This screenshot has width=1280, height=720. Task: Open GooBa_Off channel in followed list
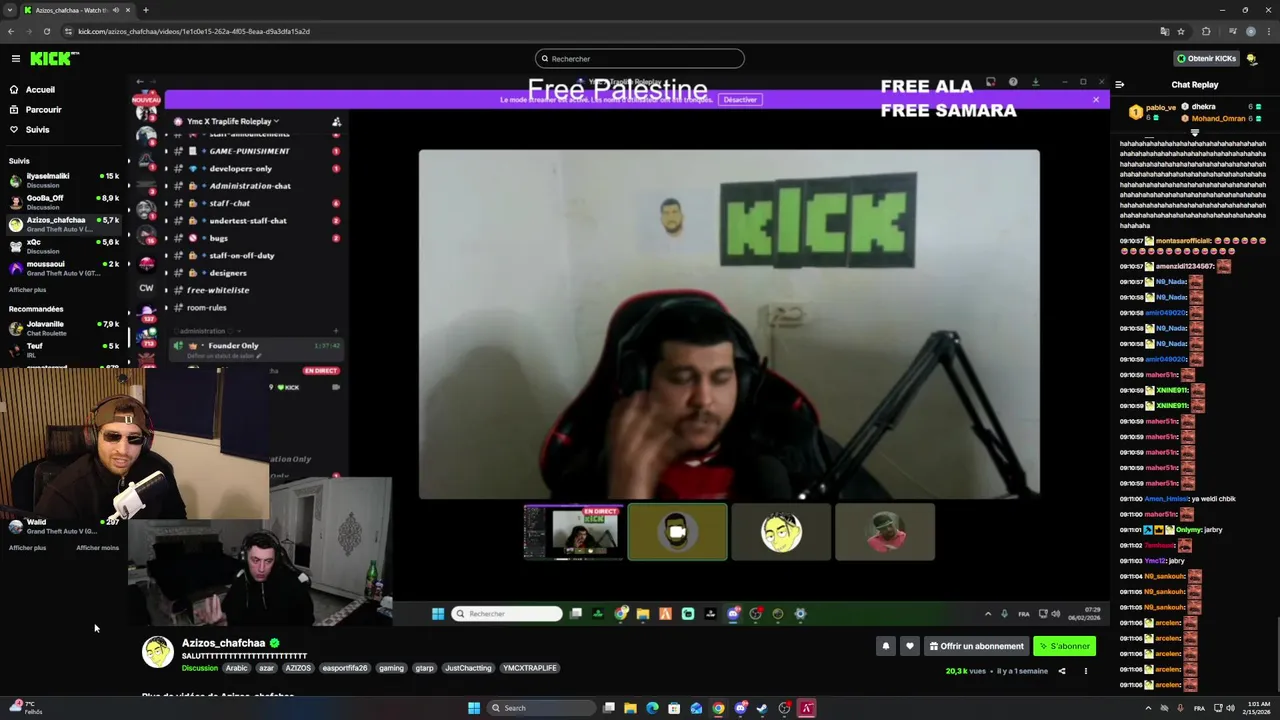click(62, 202)
